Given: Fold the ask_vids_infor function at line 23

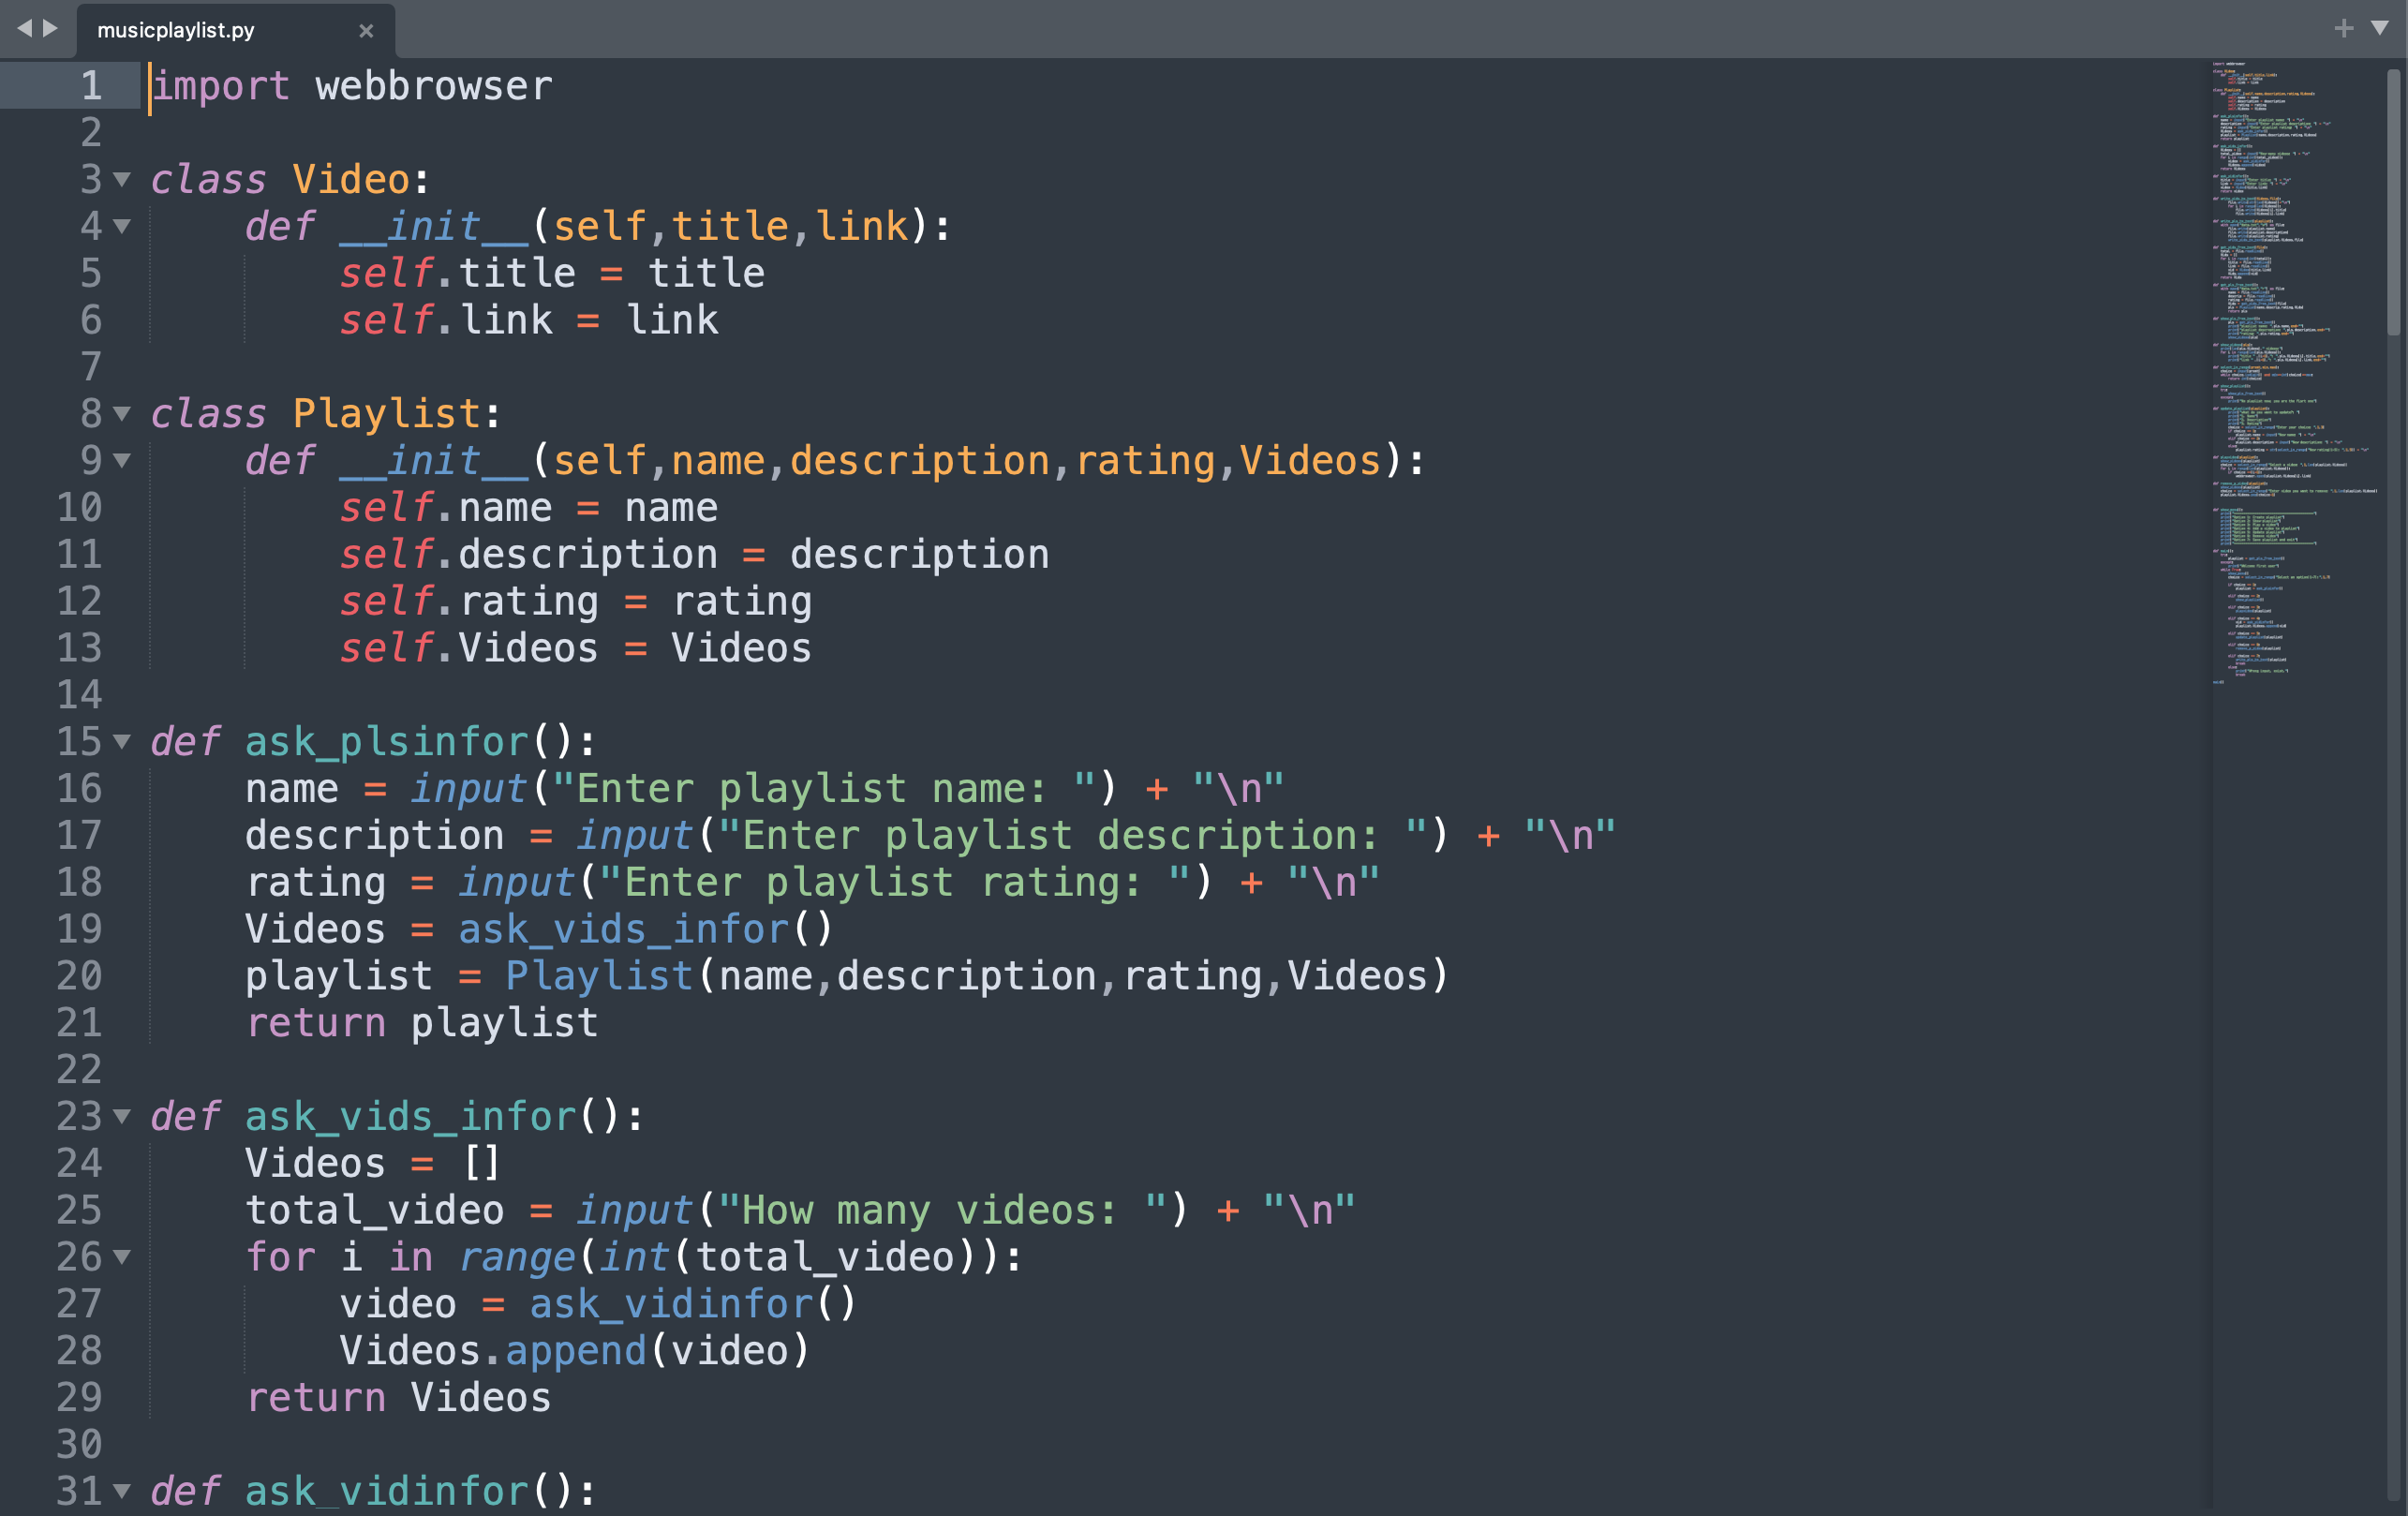Looking at the screenshot, I should 122,1117.
